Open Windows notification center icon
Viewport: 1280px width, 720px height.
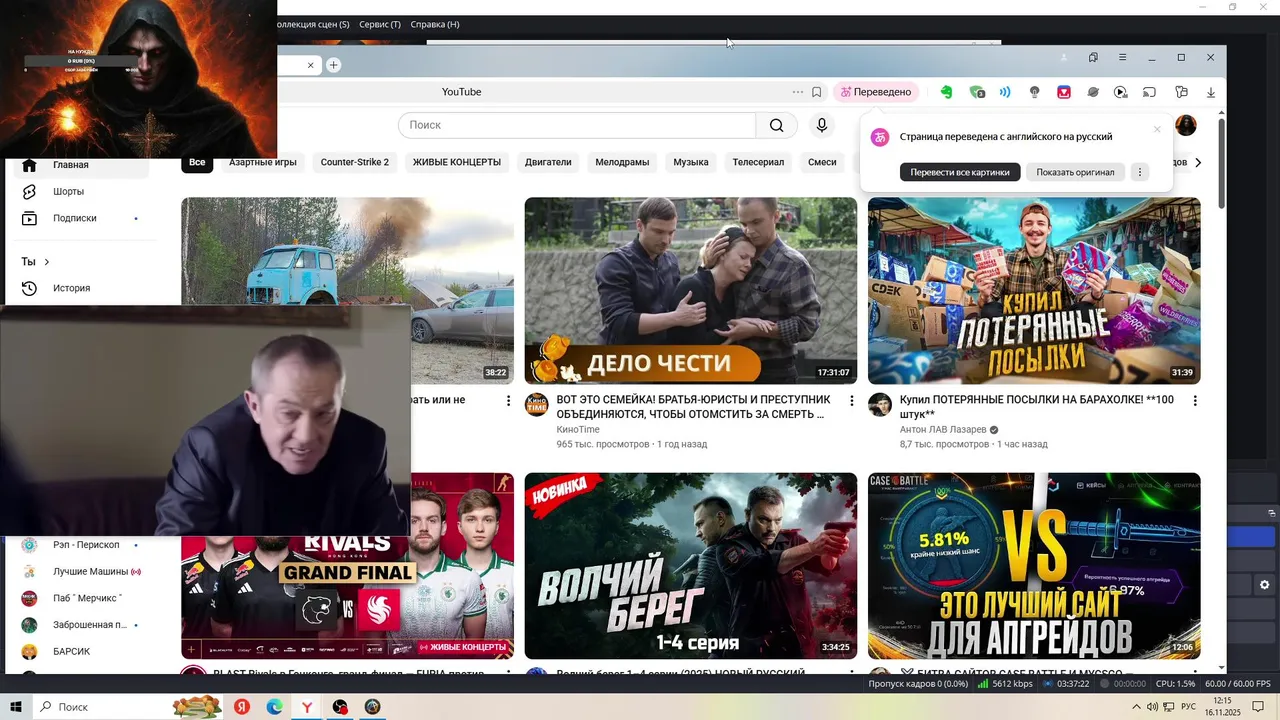click(1258, 707)
